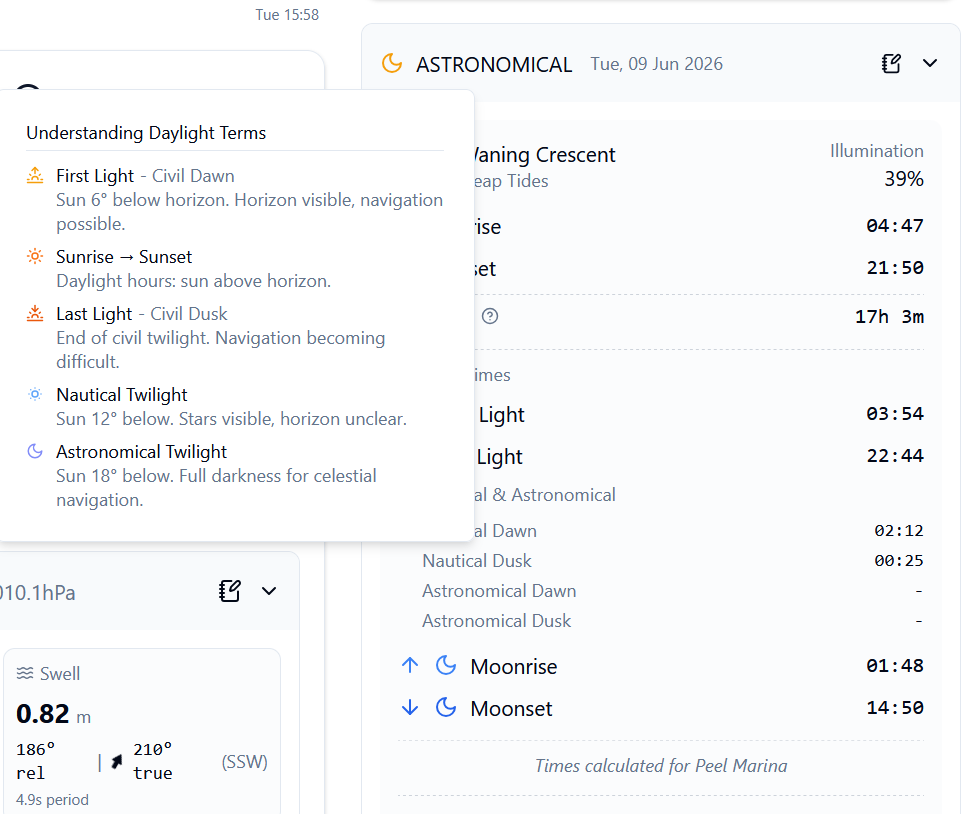Screen dimensions: 967x814
Task: Click the Waning Crescent moon phase text
Action: 544,155
